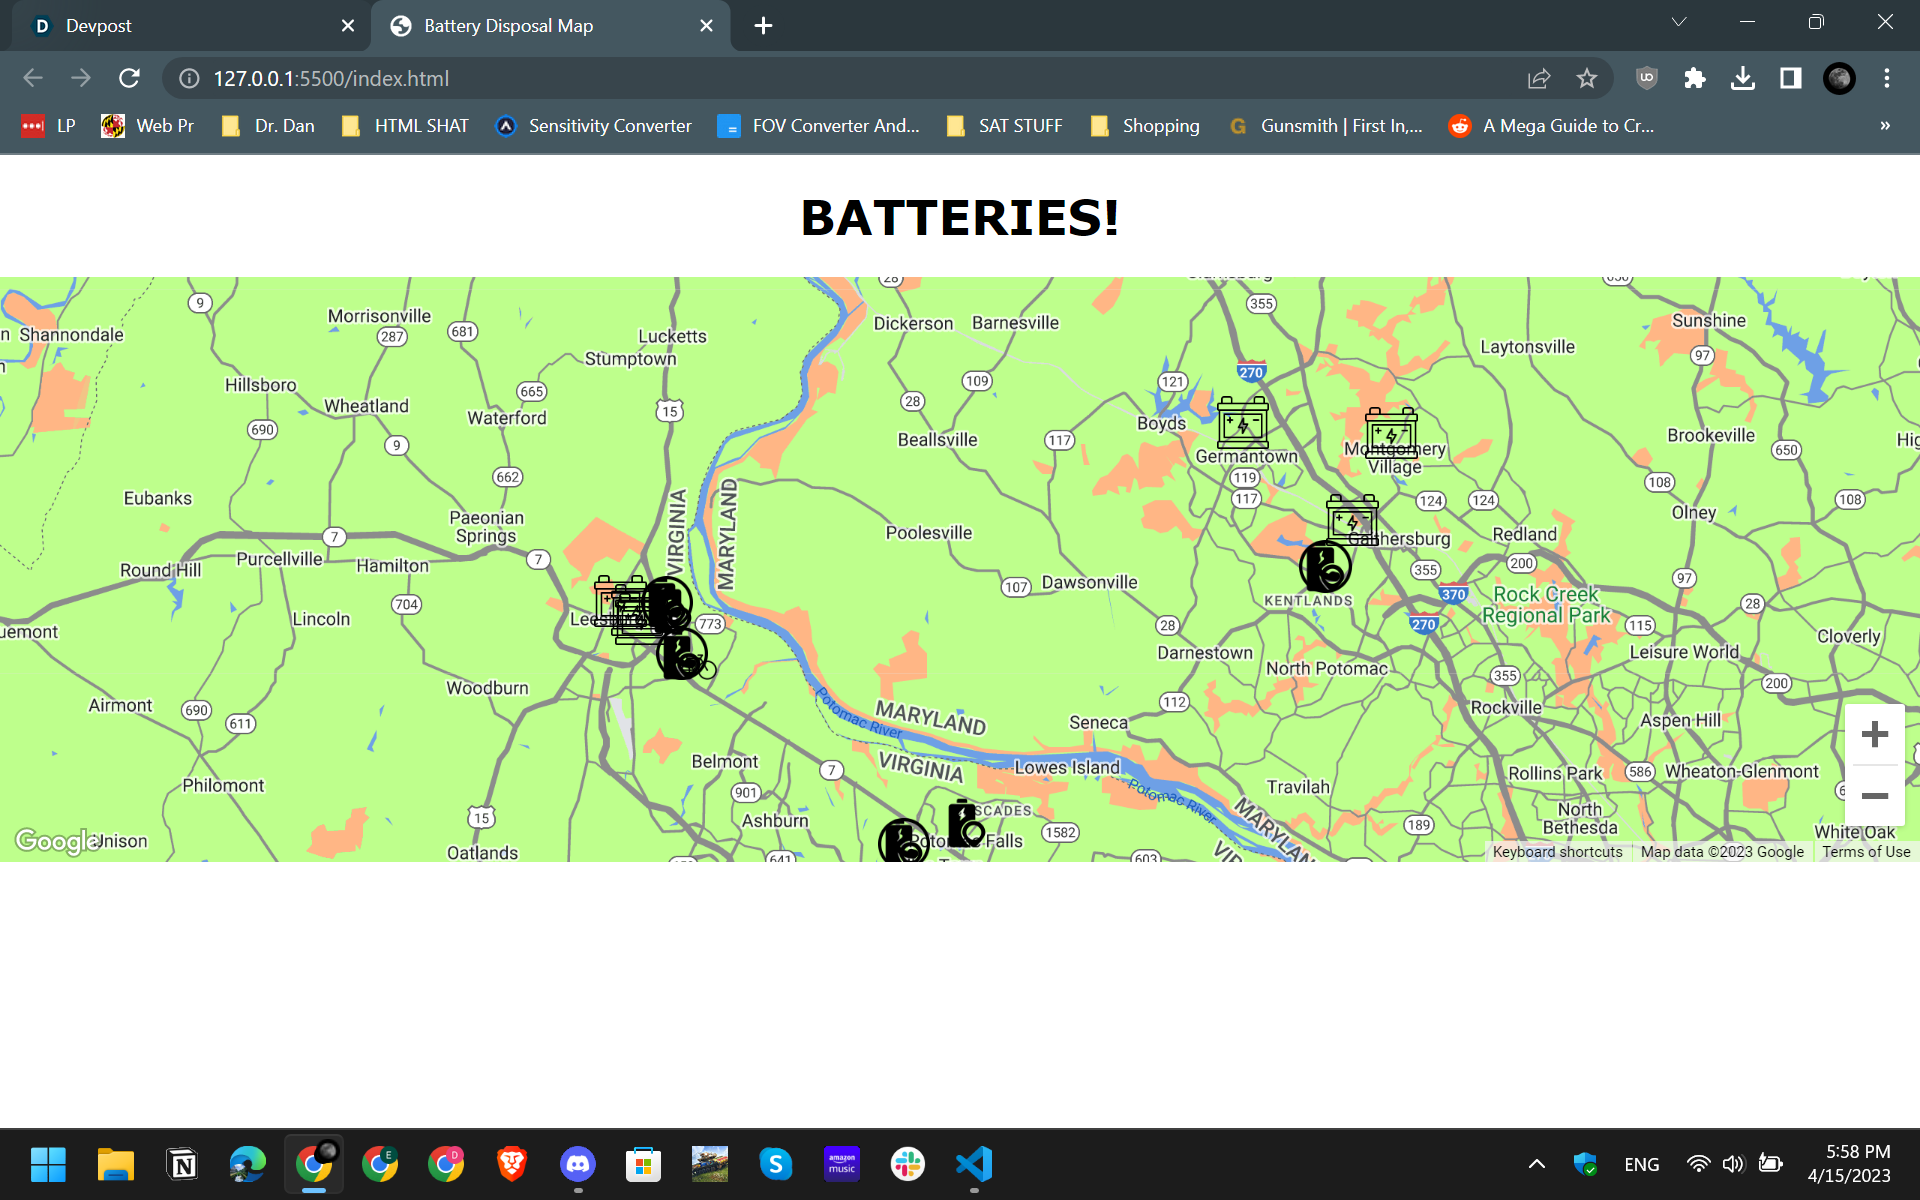Show more bookmarks with double chevron
The image size is (1920, 1200).
(1884, 126)
